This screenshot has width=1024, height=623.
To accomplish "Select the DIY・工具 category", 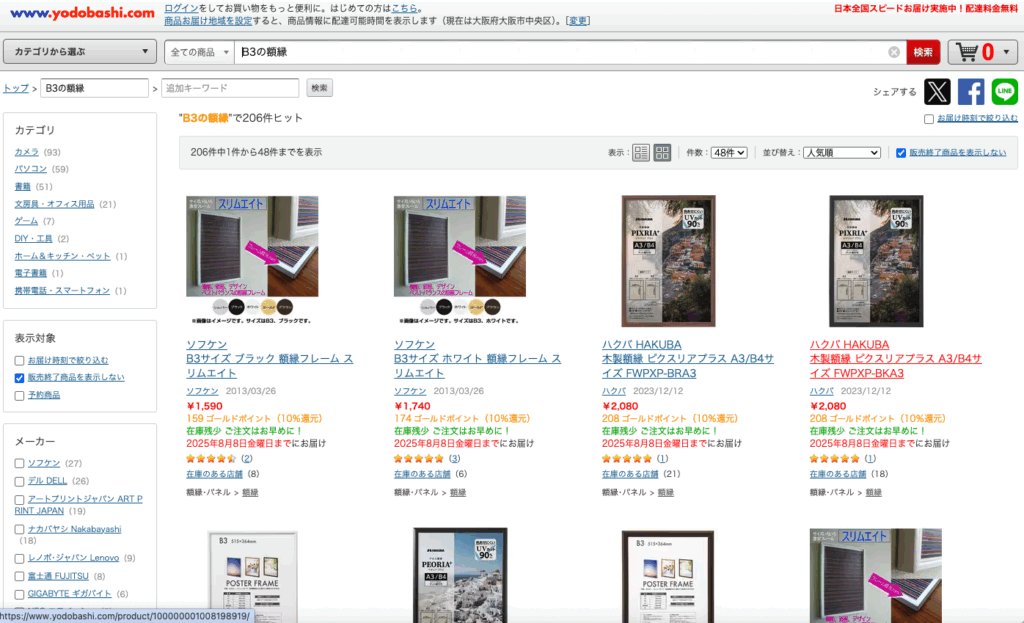I will (33, 239).
